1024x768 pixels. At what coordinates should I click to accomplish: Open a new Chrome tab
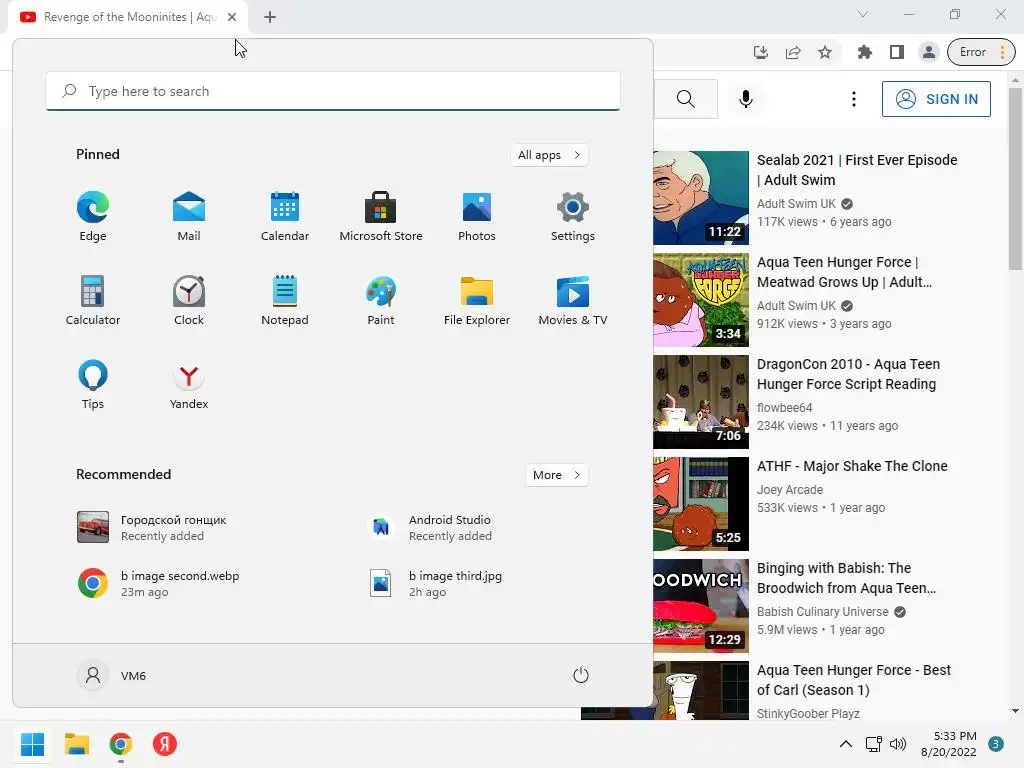(x=270, y=17)
